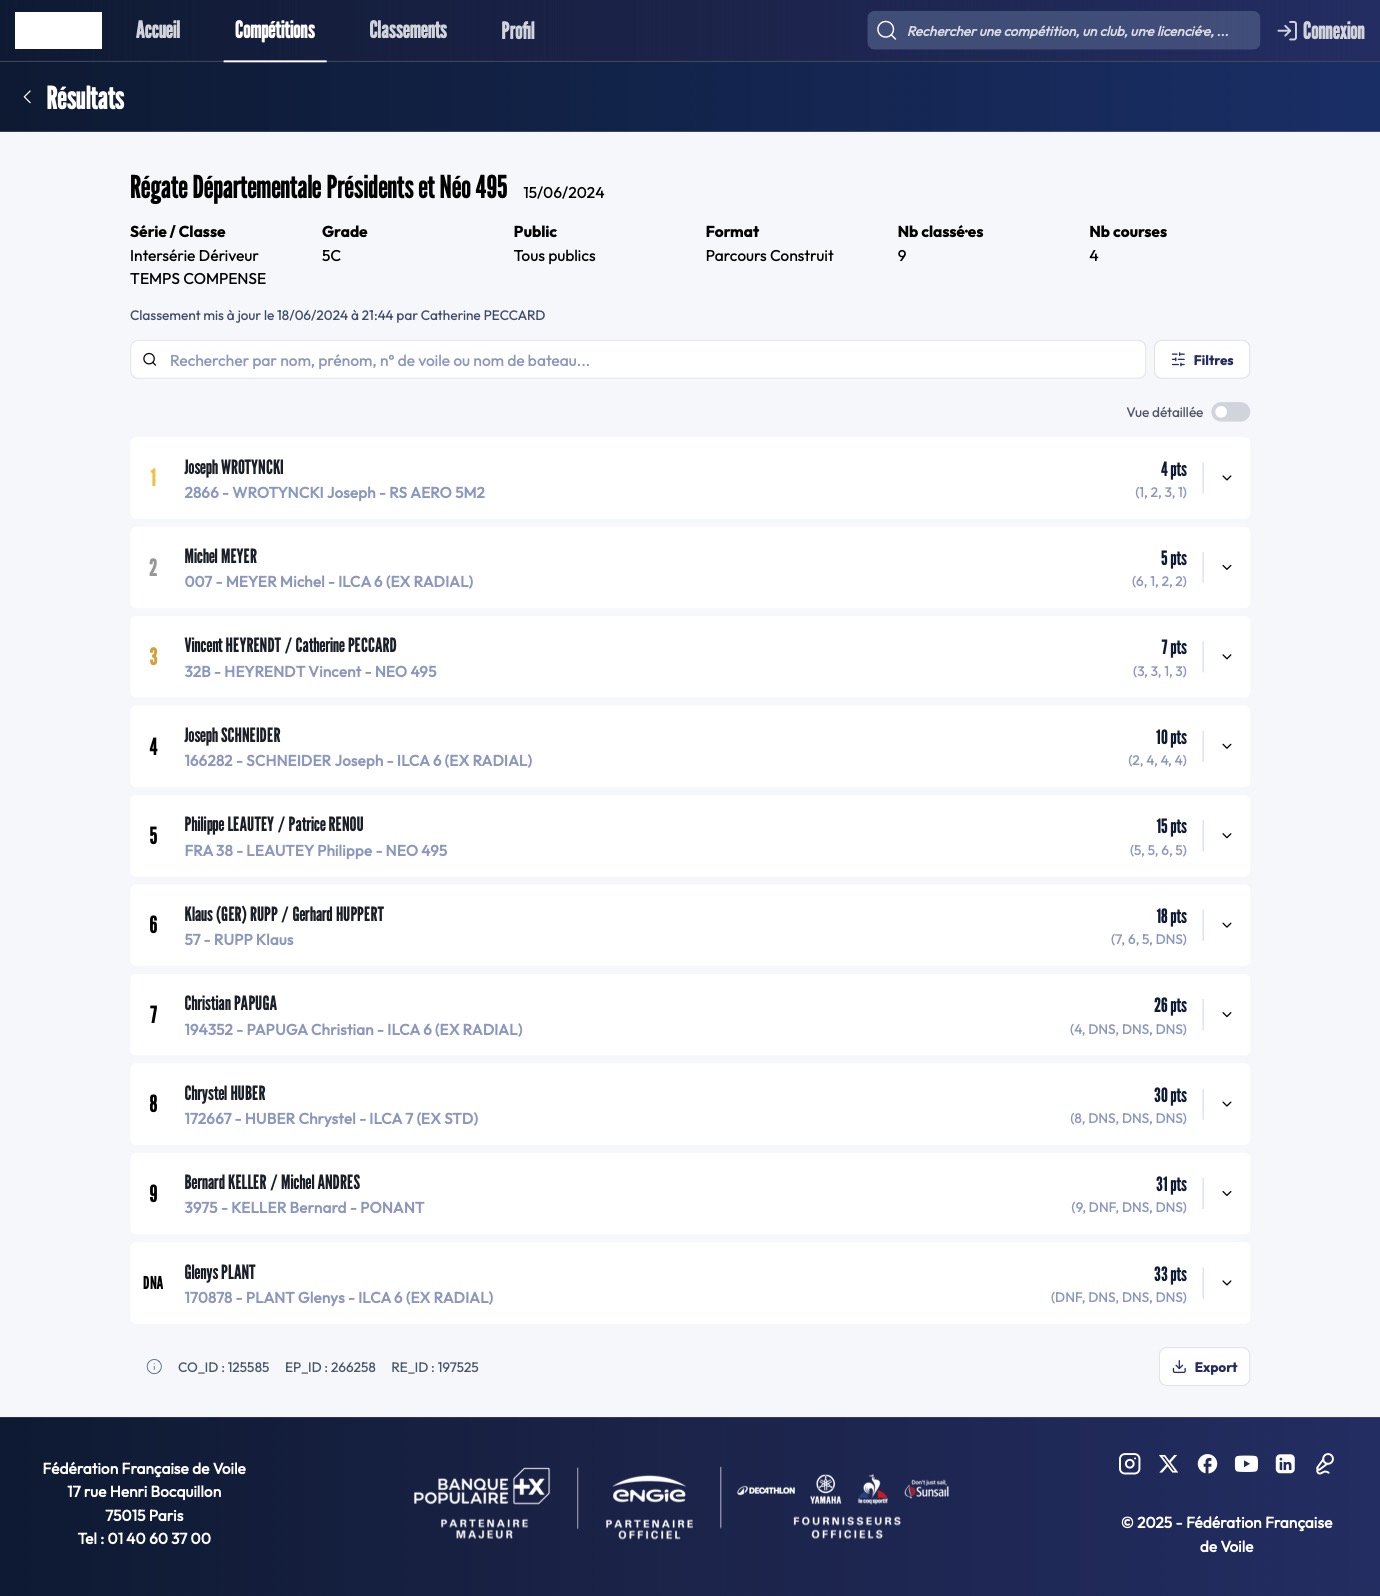
Task: Open the Facebook icon in footer
Action: tap(1207, 1464)
